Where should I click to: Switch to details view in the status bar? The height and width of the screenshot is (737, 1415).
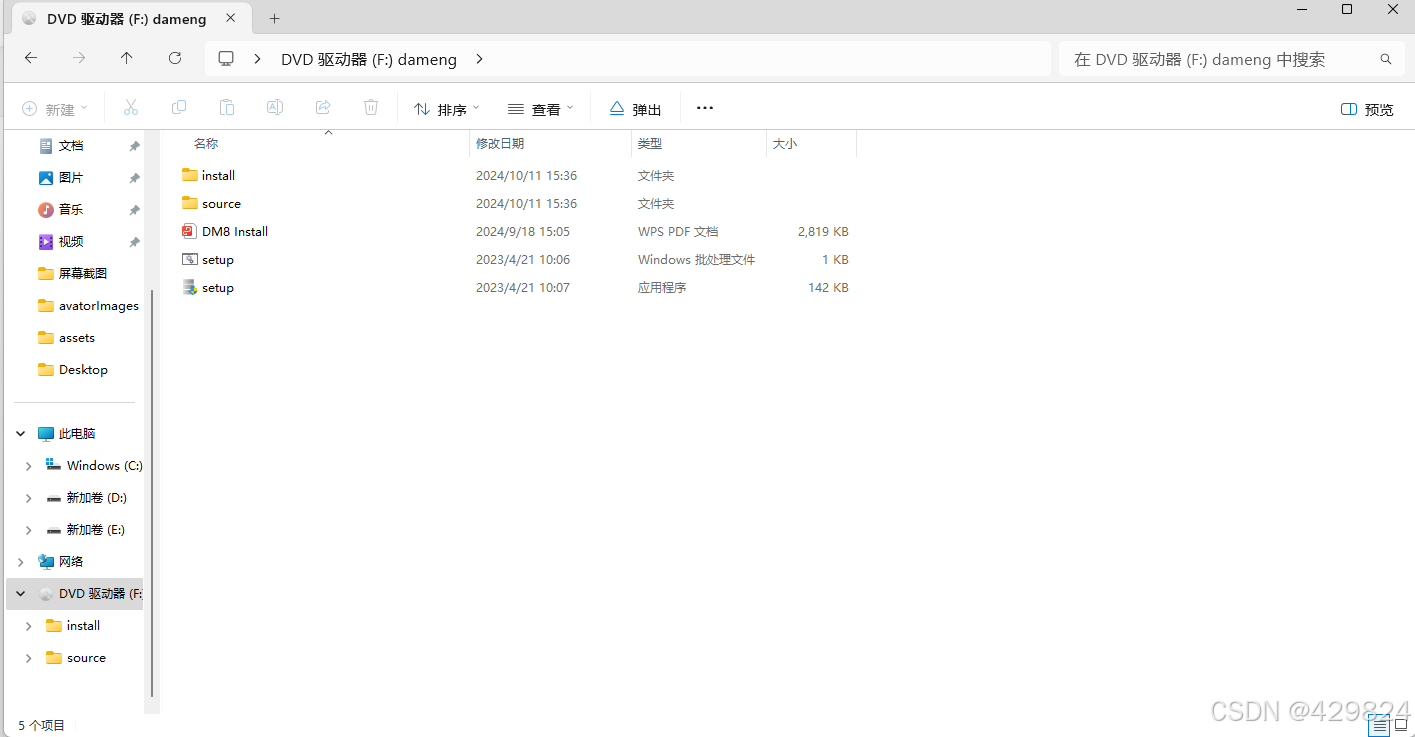pyautogui.click(x=1377, y=724)
